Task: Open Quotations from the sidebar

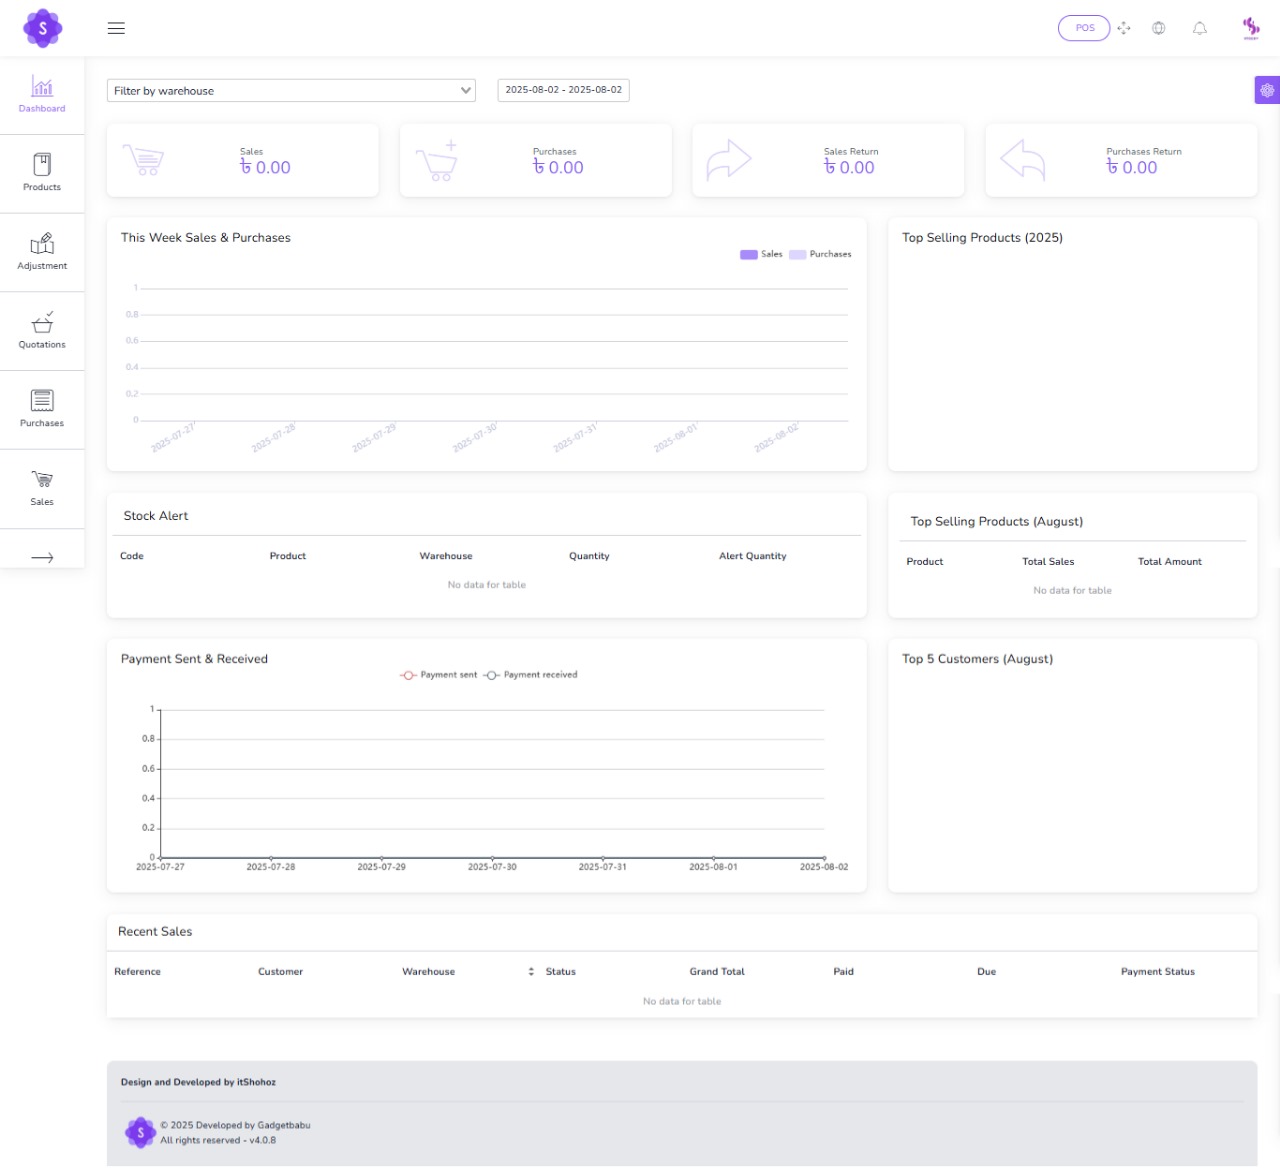Action: [42, 331]
